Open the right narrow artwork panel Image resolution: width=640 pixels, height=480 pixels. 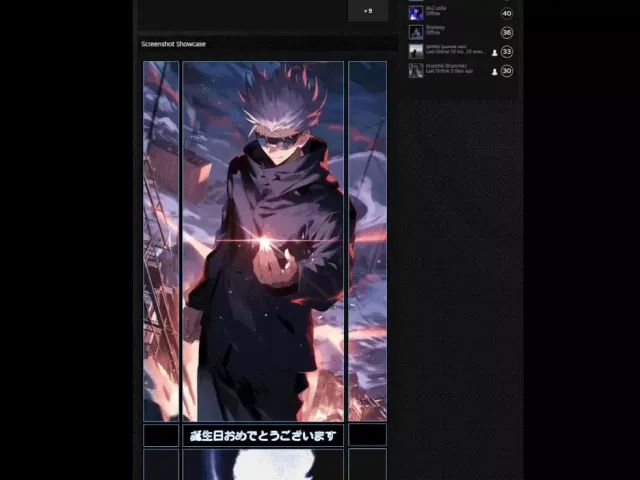367,241
